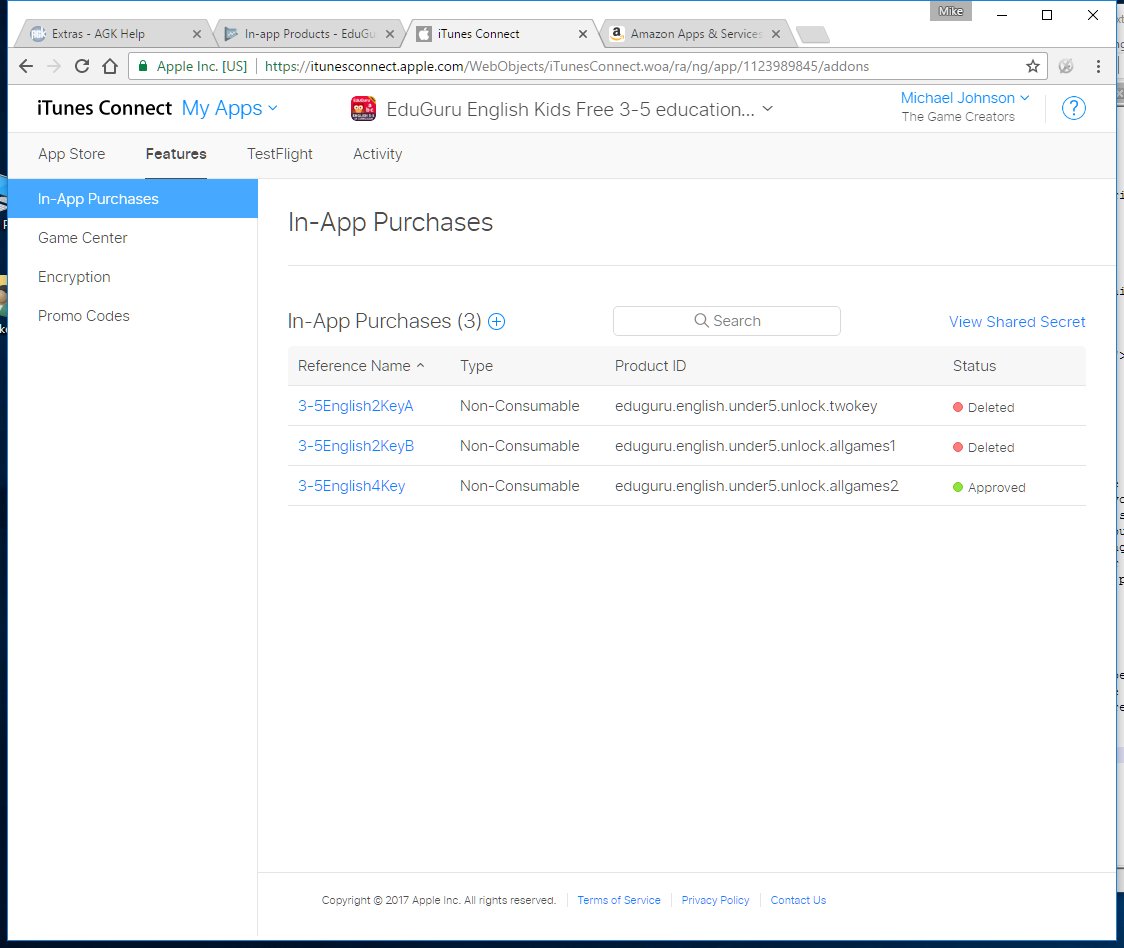
Task: Switch to the TestFlight tab
Action: pyautogui.click(x=280, y=154)
